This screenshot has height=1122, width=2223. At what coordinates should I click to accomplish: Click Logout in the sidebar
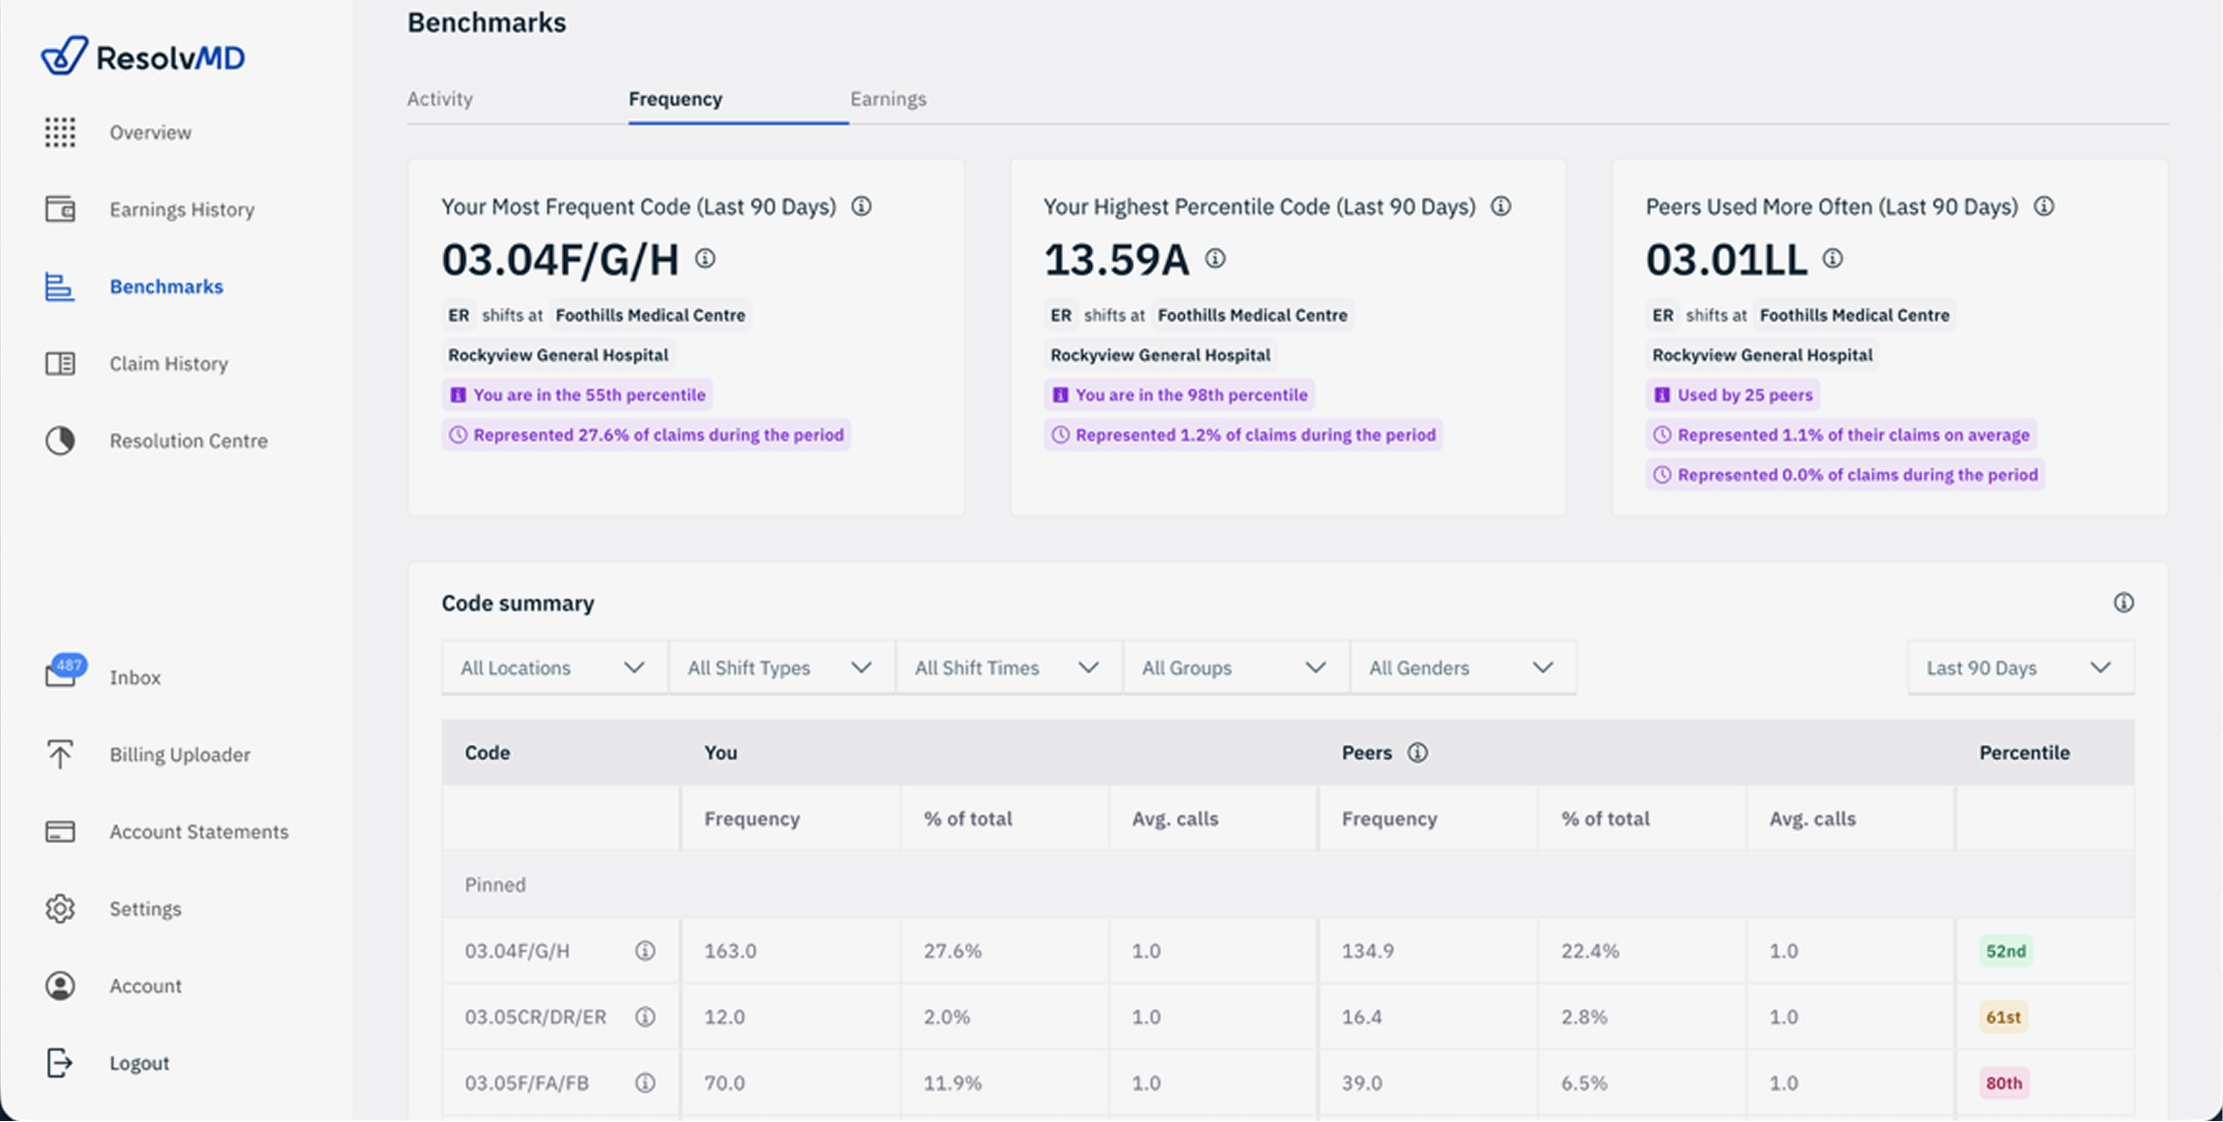138,1062
